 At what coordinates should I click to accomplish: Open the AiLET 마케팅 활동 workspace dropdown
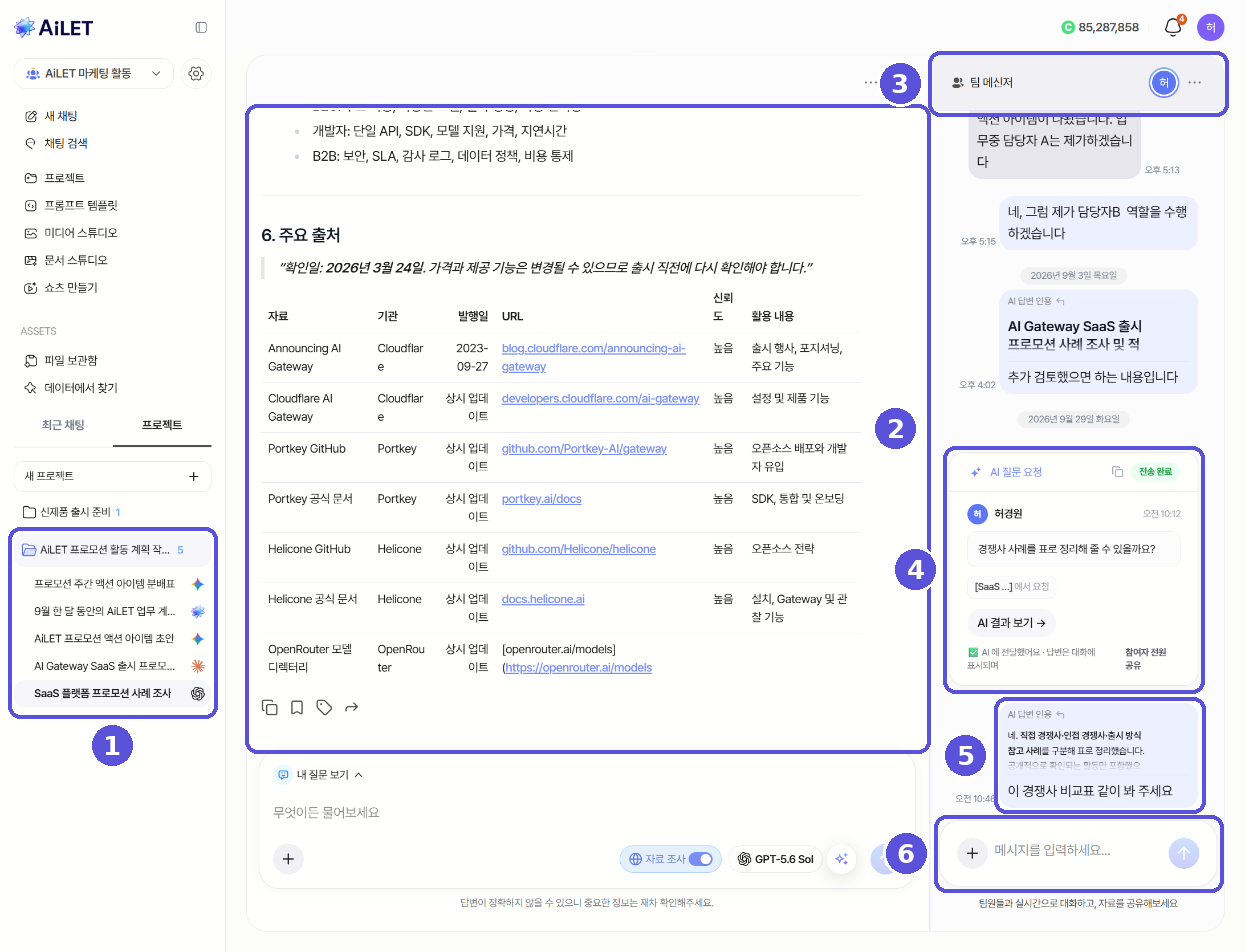pyautogui.click(x=93, y=73)
